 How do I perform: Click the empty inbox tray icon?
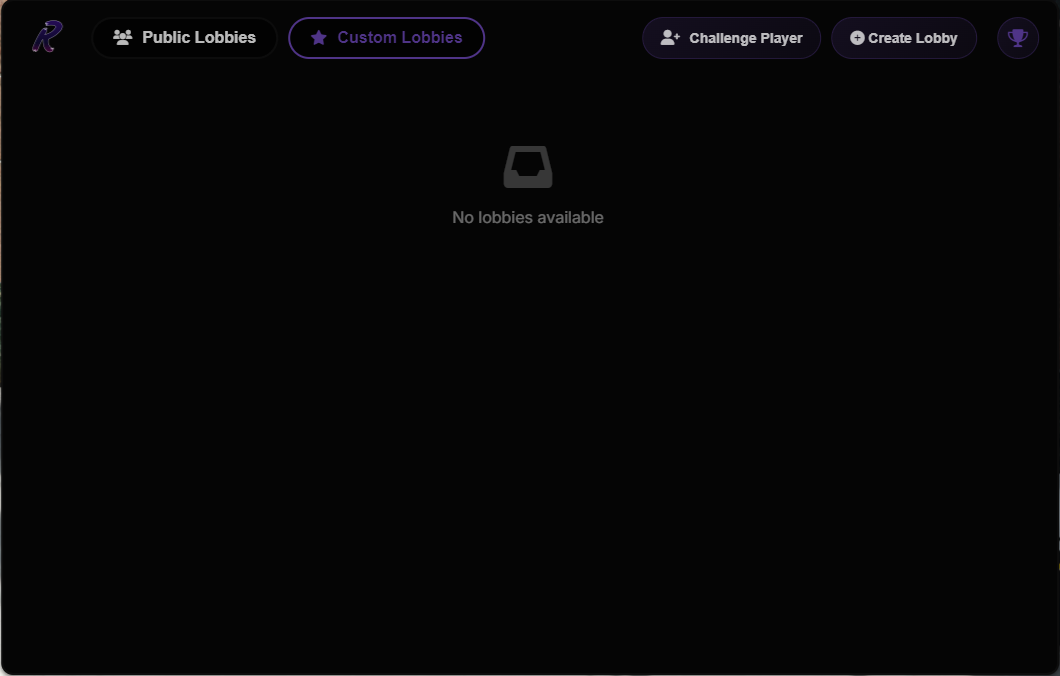click(528, 167)
